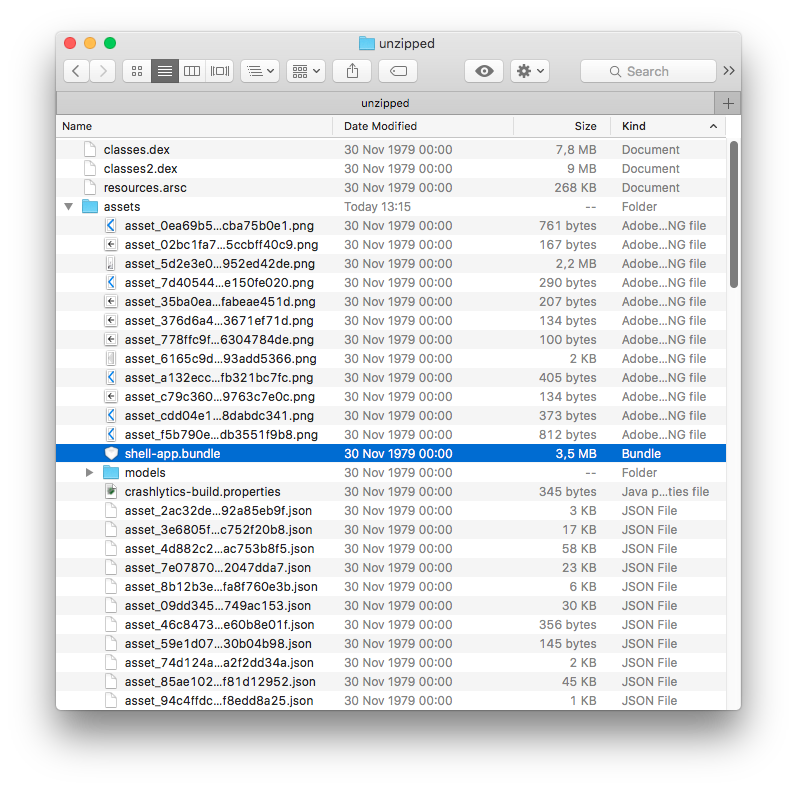Click icon of asset_5d2e3e0...952ed42de.png
Viewport: 797px width, 790px height.
111,263
